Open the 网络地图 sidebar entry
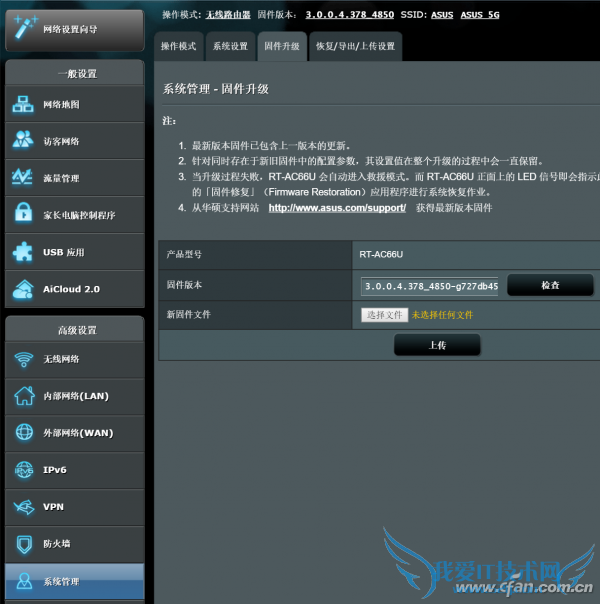The image size is (600, 604). click(x=75, y=104)
